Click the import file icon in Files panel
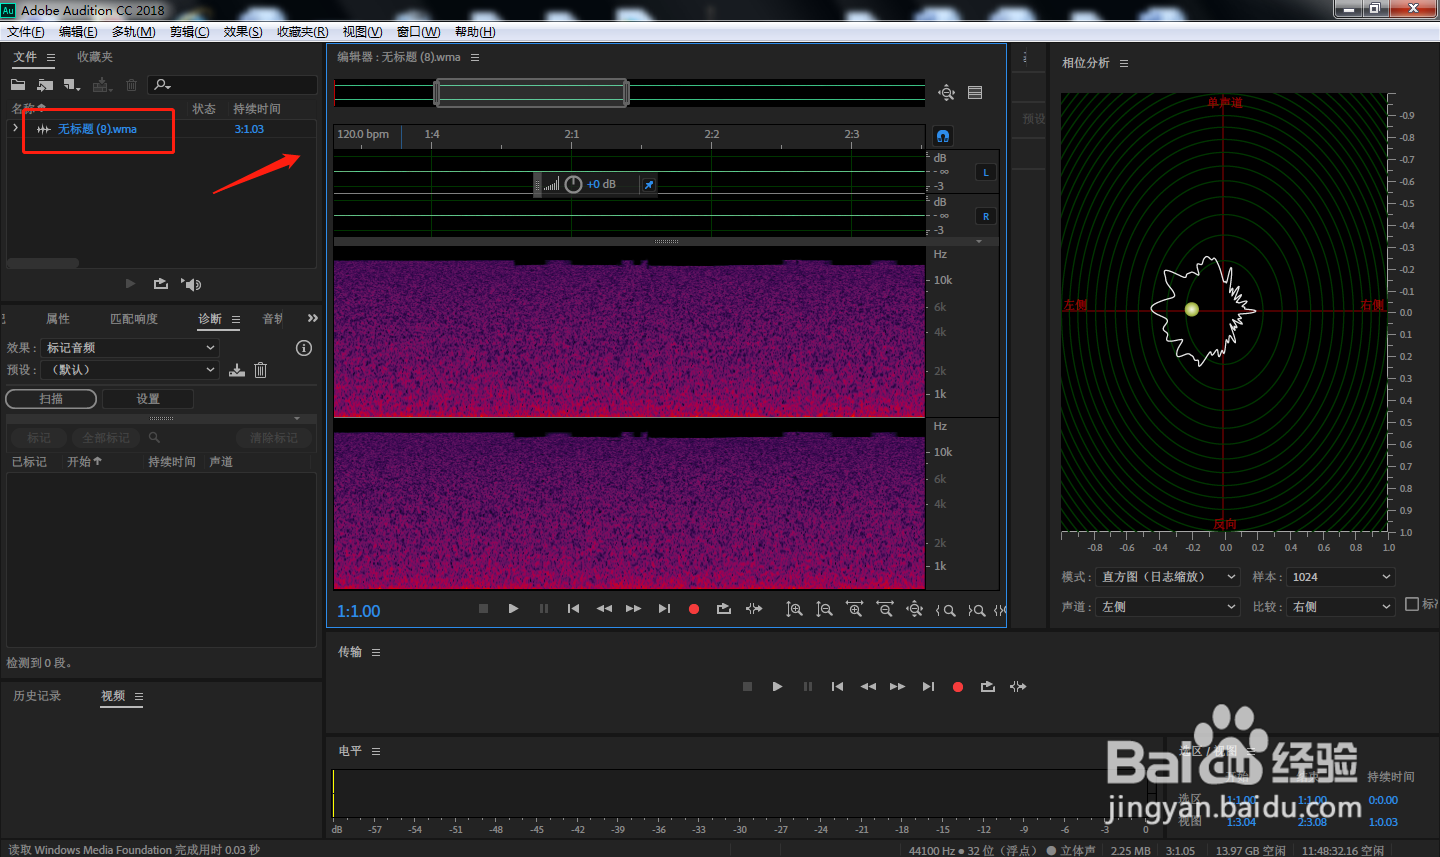This screenshot has height=857, width=1440. point(45,85)
